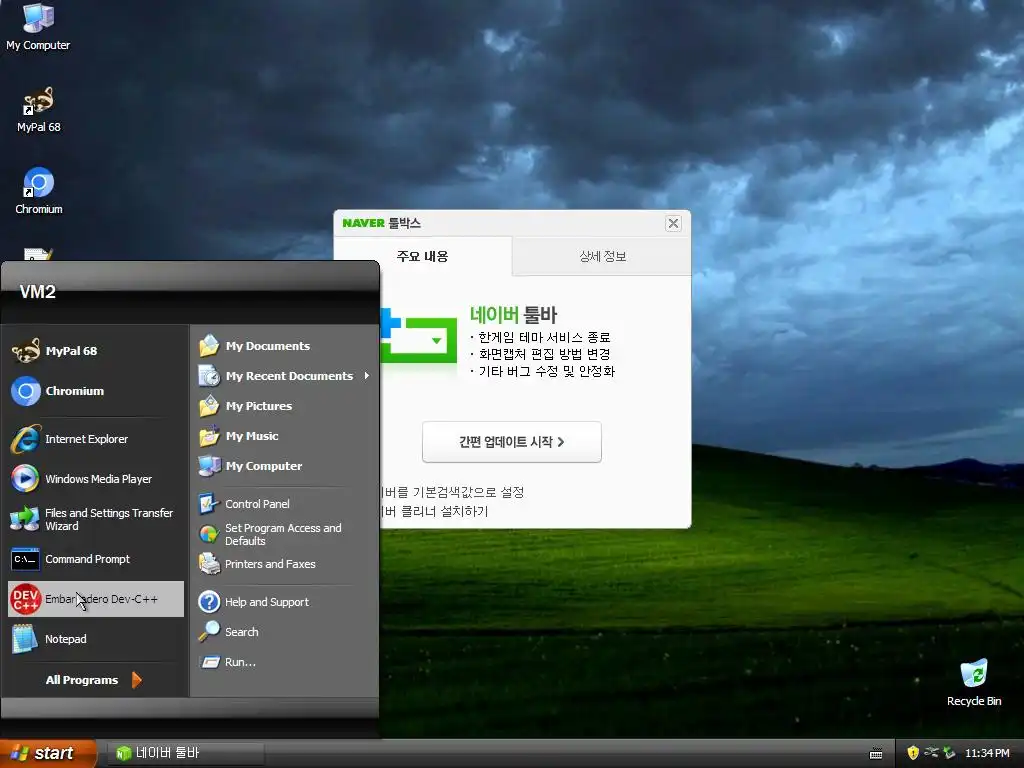Expand All Programs list
The height and width of the screenshot is (768, 1024).
[x=93, y=680]
